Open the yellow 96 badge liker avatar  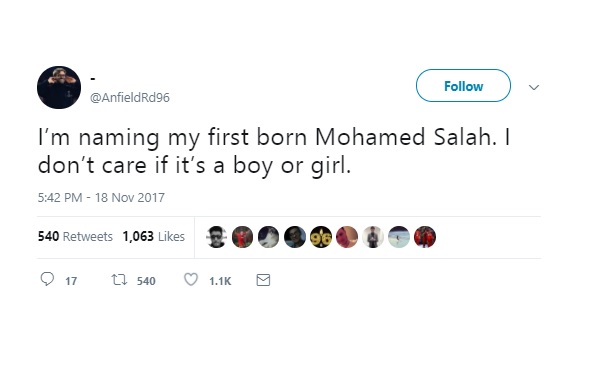(x=321, y=237)
